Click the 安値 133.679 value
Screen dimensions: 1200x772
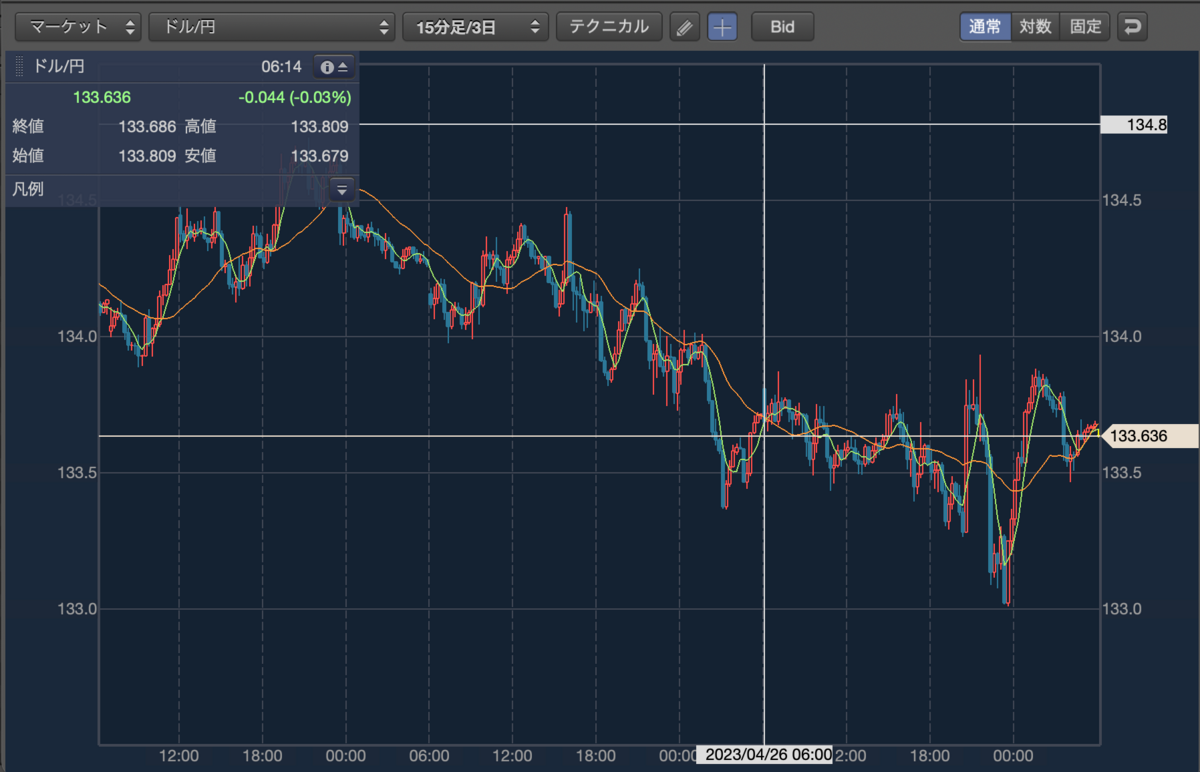319,156
